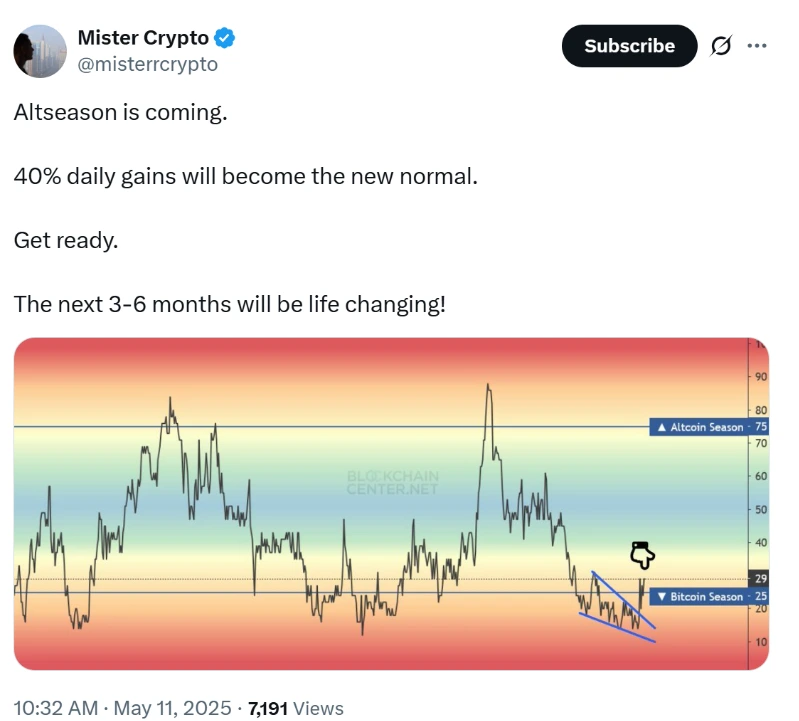Open the 10:32 AM May 11, 2025 timestamp
799x721 pixels.
coord(122,708)
